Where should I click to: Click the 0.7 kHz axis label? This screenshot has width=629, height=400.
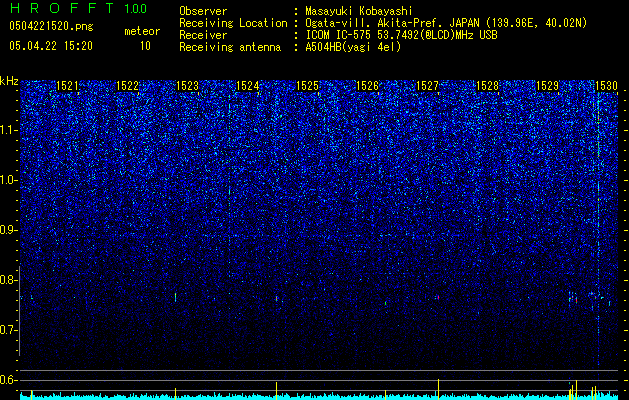(x=8, y=330)
